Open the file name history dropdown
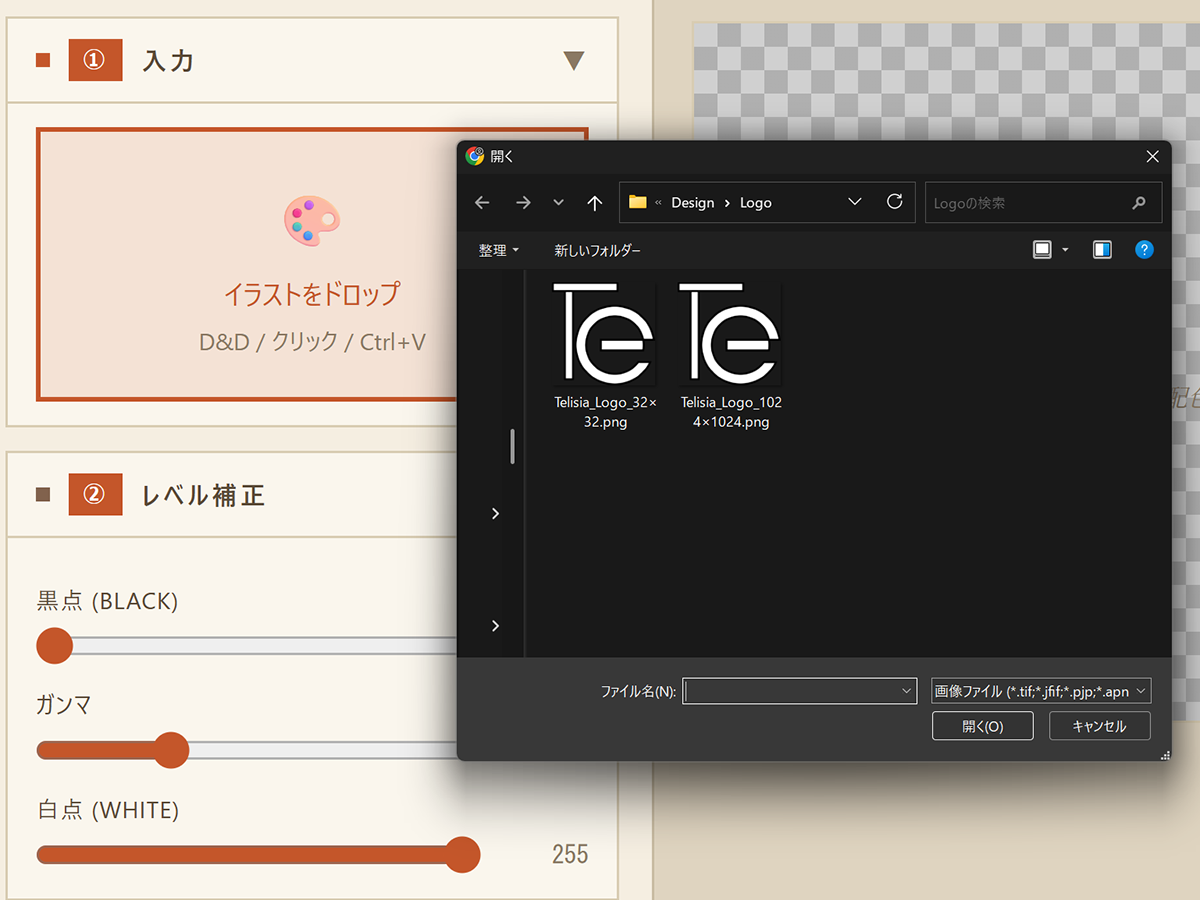1200x900 pixels. (907, 691)
